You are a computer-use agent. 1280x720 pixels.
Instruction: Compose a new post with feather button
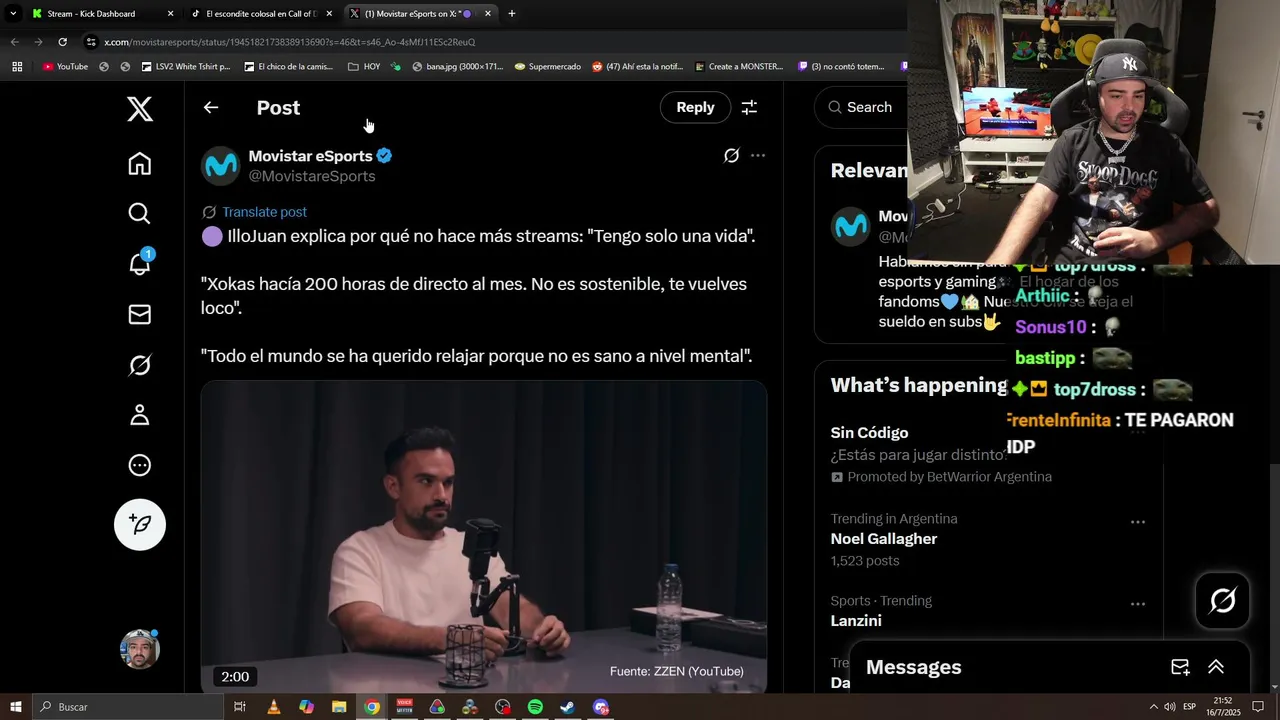[140, 524]
